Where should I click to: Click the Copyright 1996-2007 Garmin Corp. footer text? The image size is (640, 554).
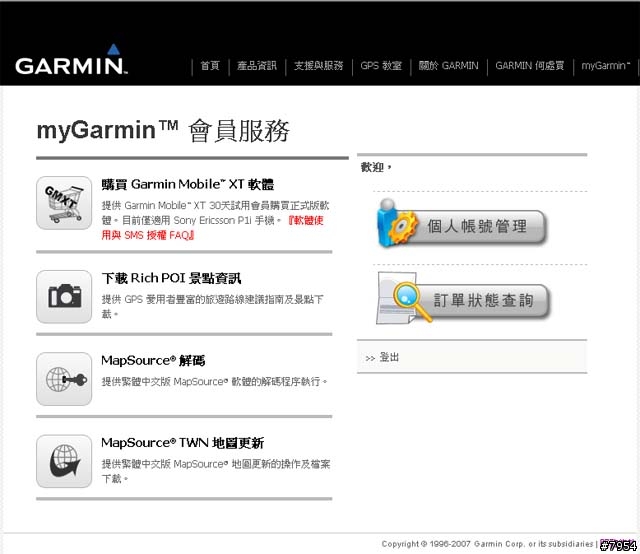487,544
